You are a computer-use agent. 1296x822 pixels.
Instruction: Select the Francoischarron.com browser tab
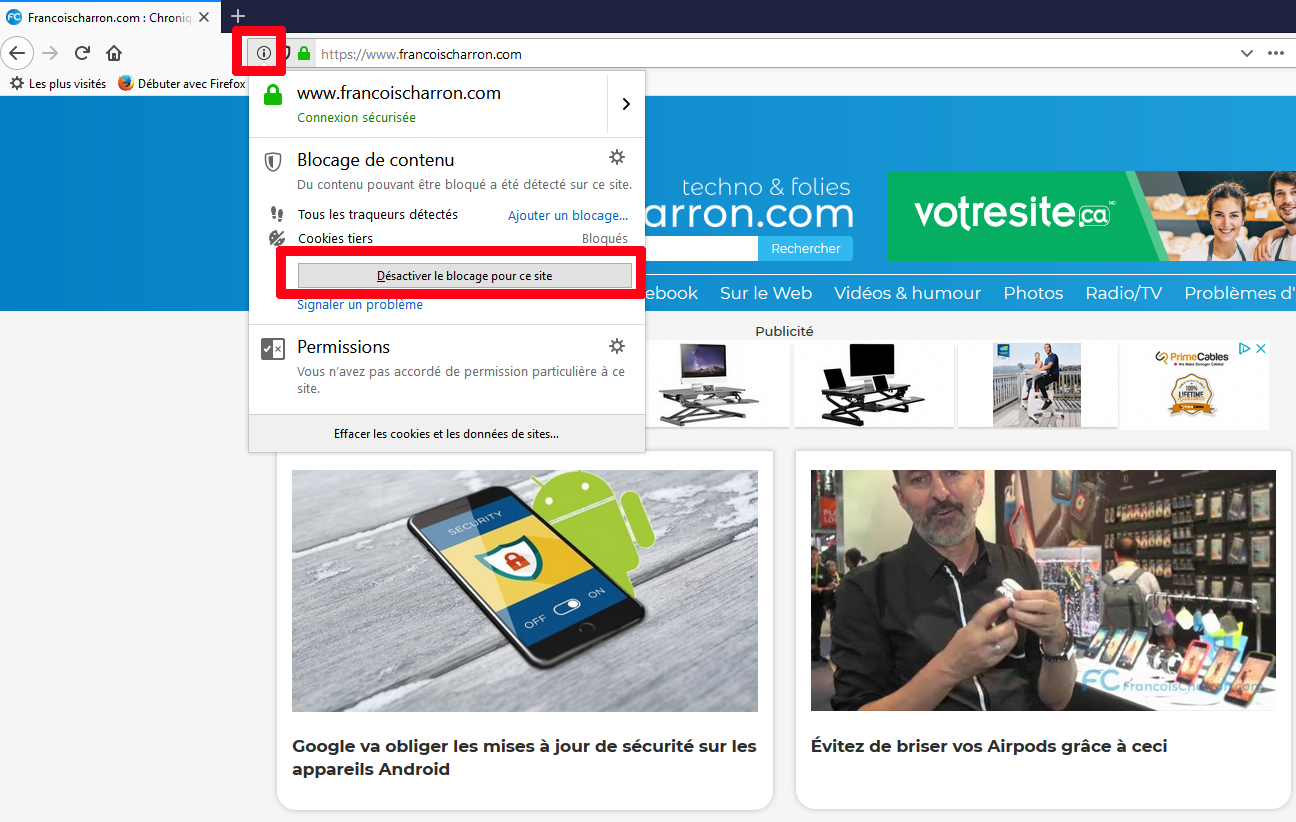[110, 17]
